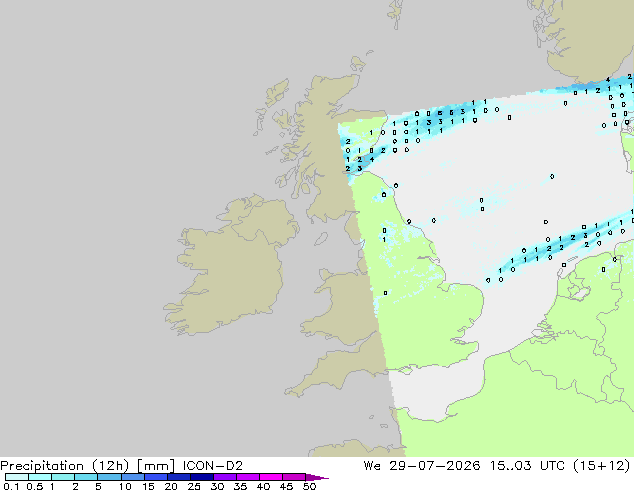The width and height of the screenshot is (634, 490).
Task: Select the purple swatch between 30 and 35
Action: (x=225, y=477)
